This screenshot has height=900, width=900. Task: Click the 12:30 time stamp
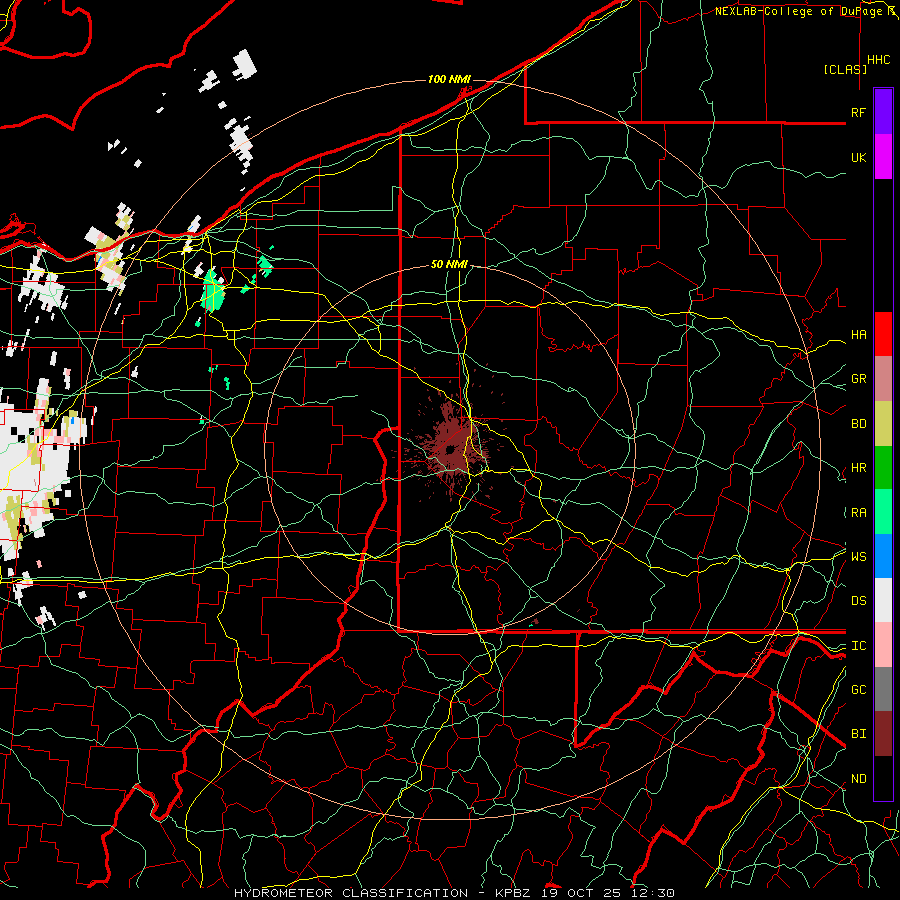pyautogui.click(x=654, y=893)
